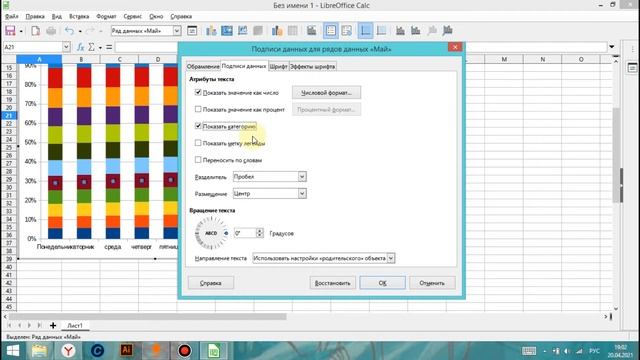This screenshot has width=640, height=360.
Task: Click the Восстановить button
Action: (332, 283)
